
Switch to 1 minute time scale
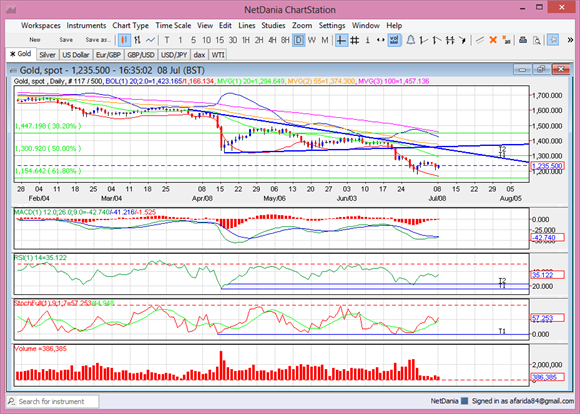[x=180, y=40]
